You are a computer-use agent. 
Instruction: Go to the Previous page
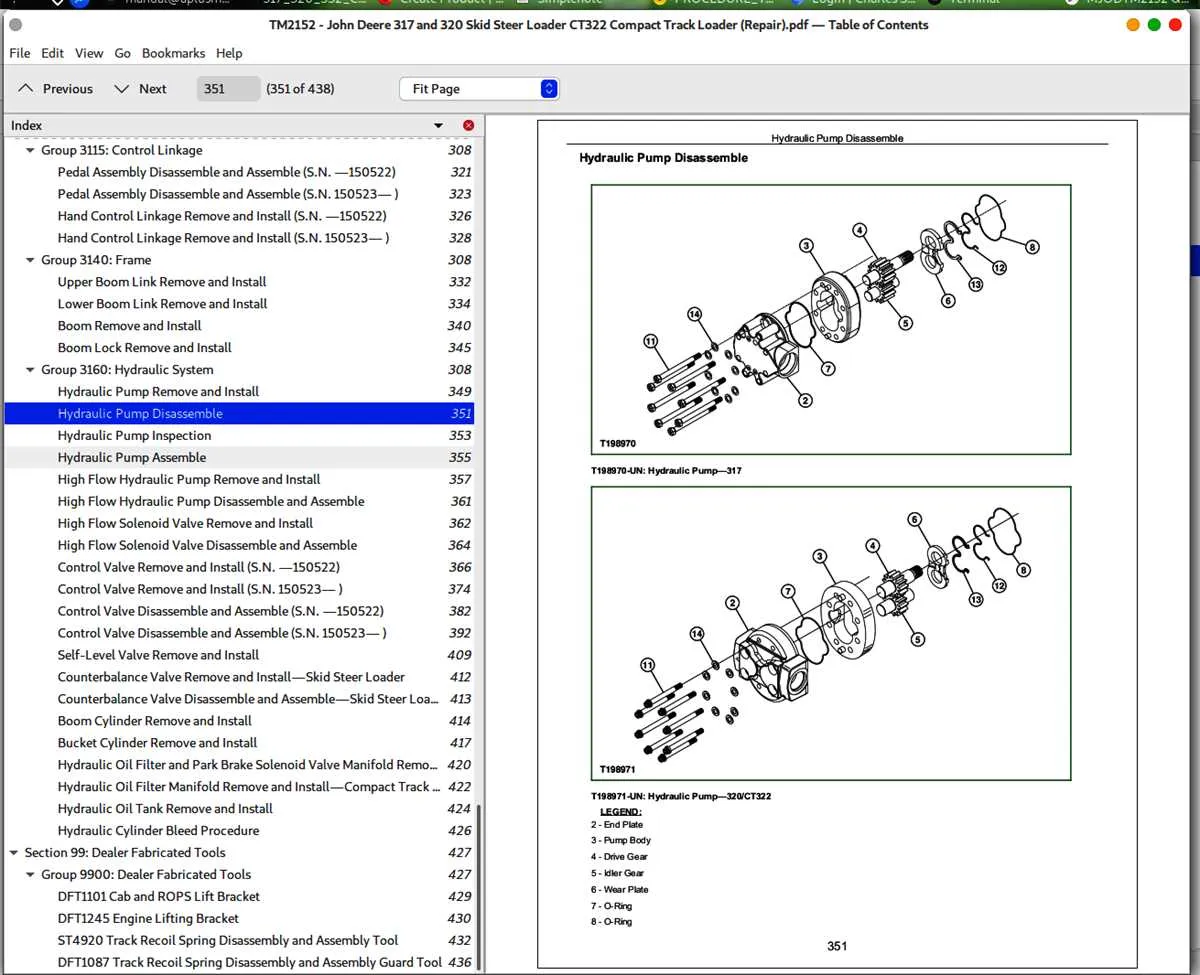click(x=56, y=89)
